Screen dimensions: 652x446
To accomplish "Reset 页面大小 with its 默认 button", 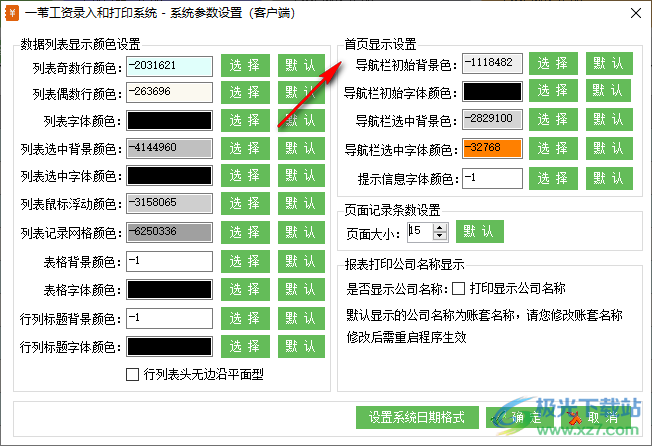I will point(480,232).
